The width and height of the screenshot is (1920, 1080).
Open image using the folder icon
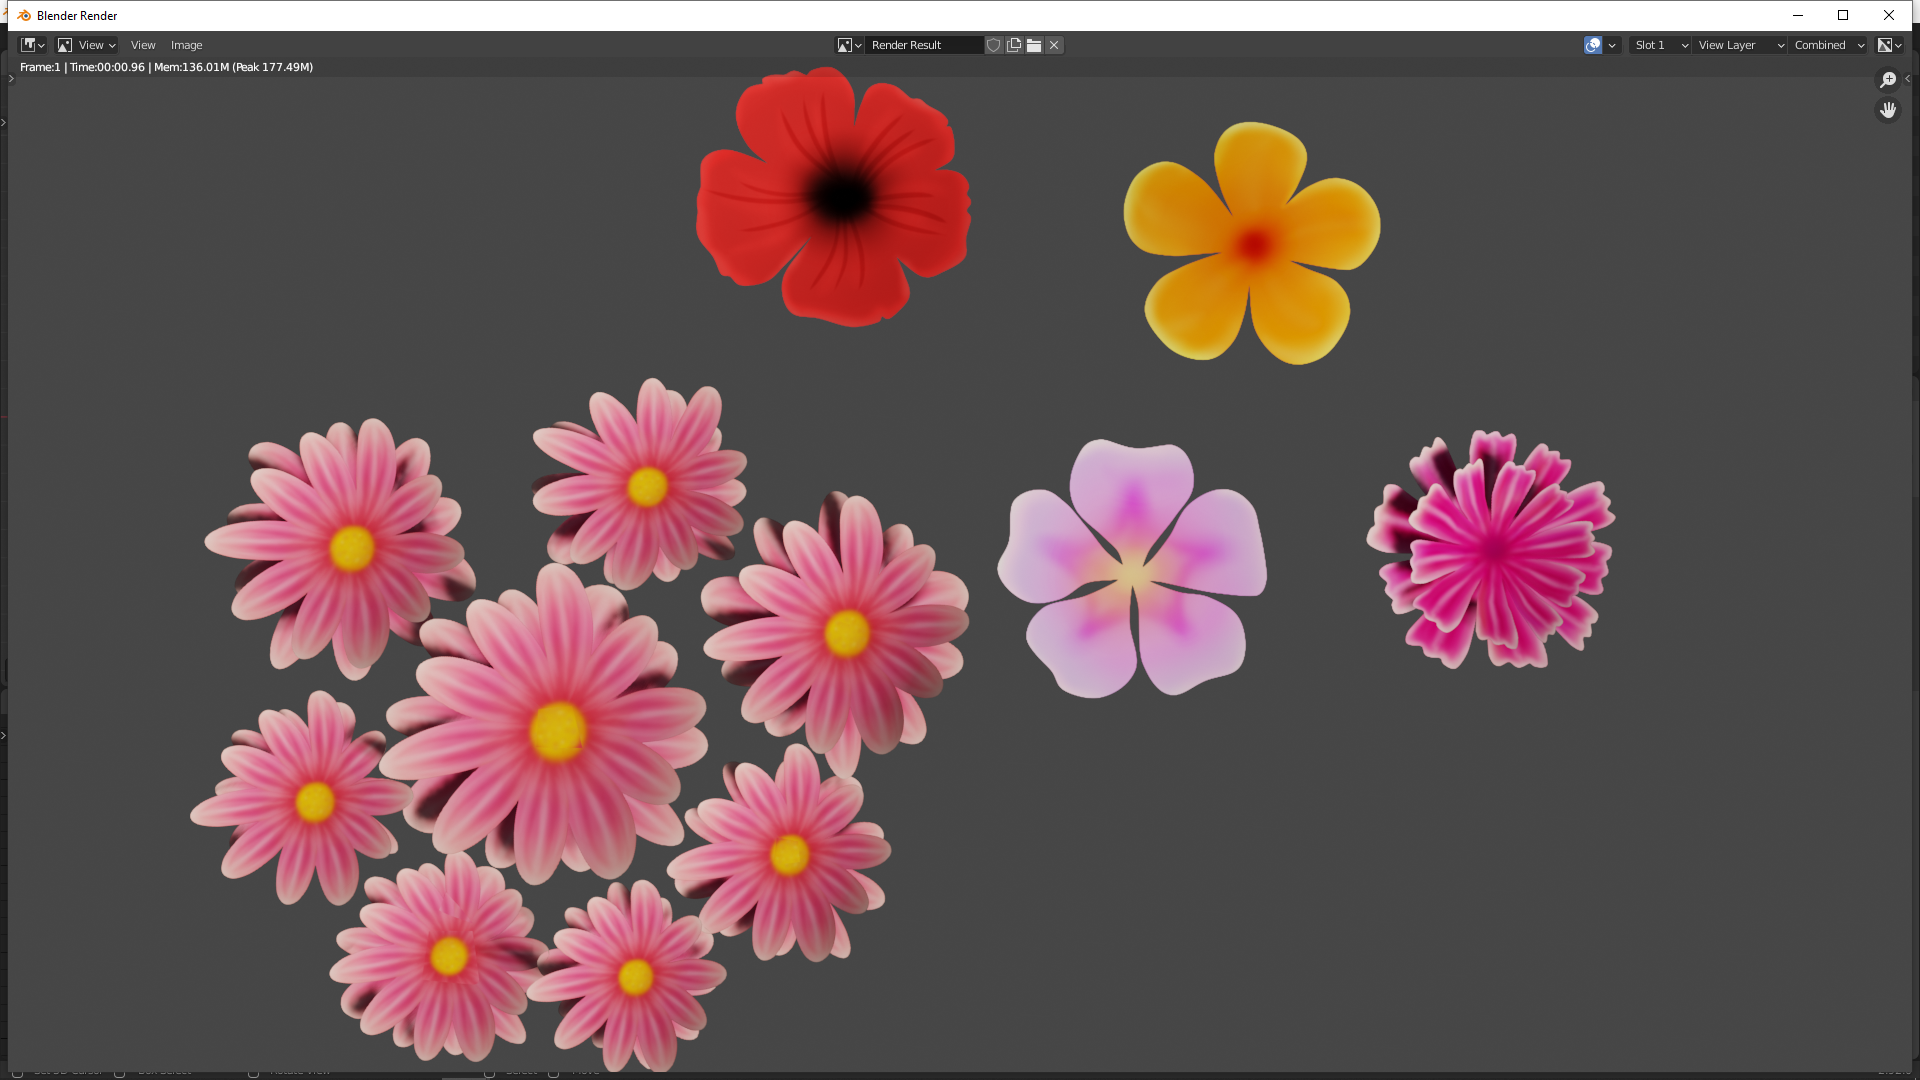1034,45
